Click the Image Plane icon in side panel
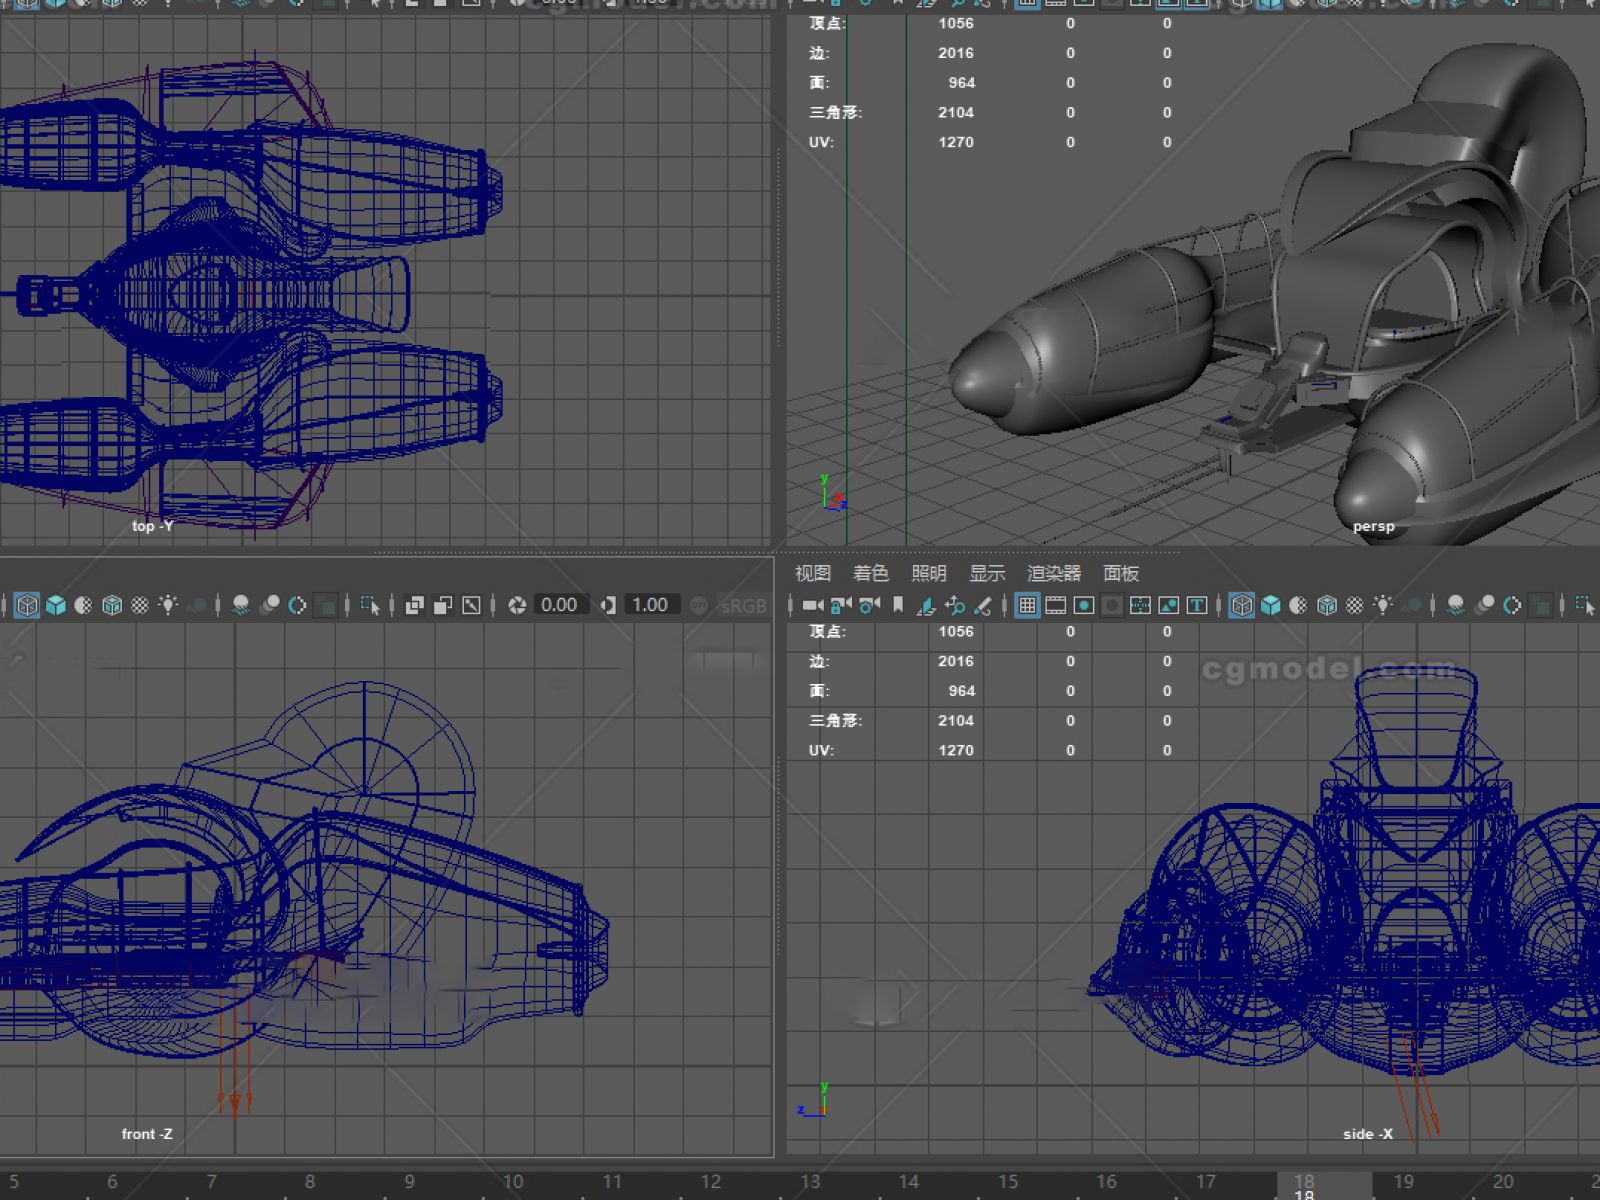Viewport: 1600px width, 1200px height. click(926, 605)
